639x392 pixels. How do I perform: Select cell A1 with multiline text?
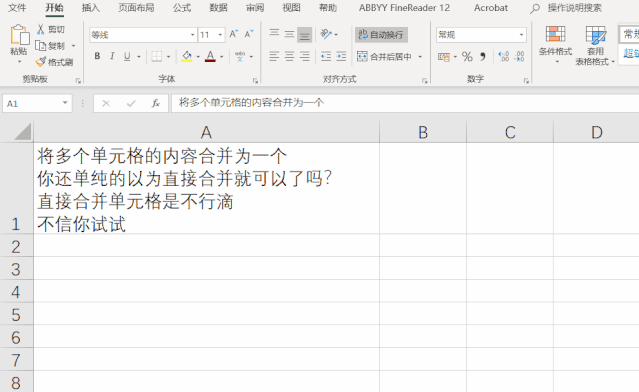(x=206, y=188)
